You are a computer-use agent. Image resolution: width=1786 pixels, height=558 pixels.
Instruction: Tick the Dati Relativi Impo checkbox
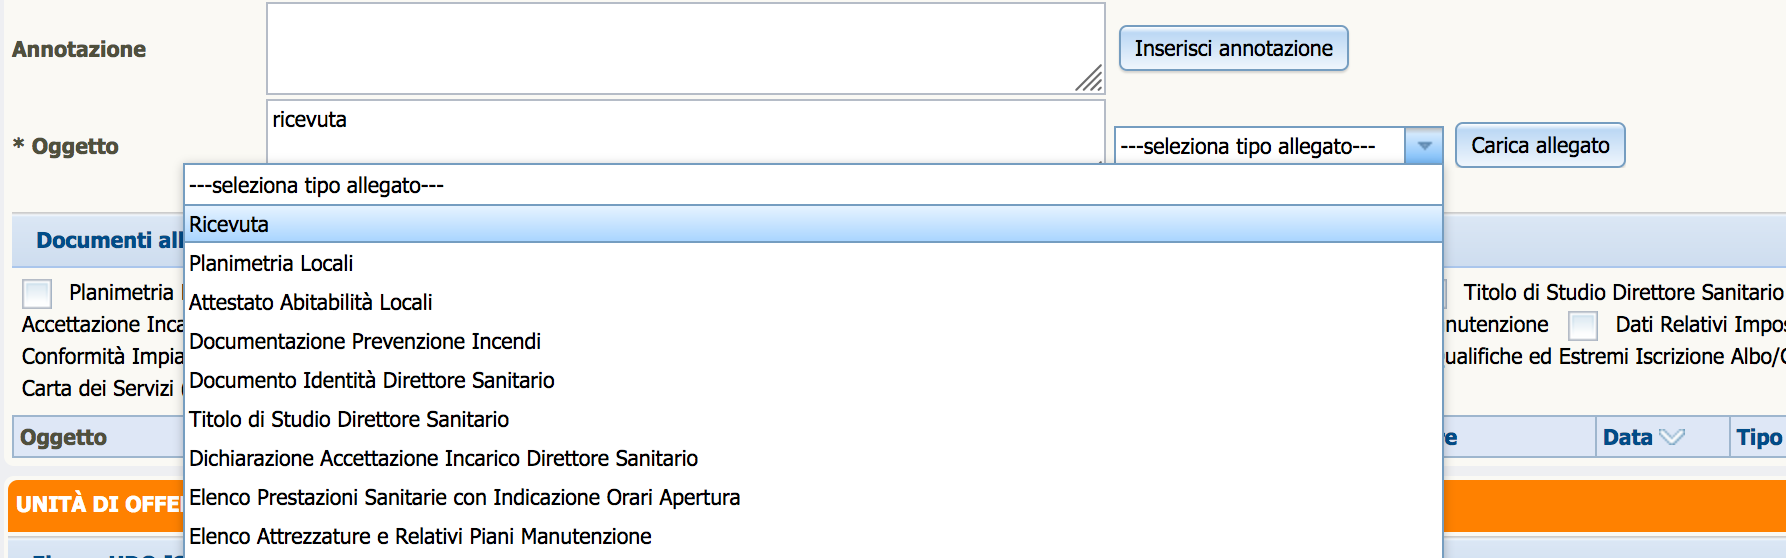tap(1583, 326)
